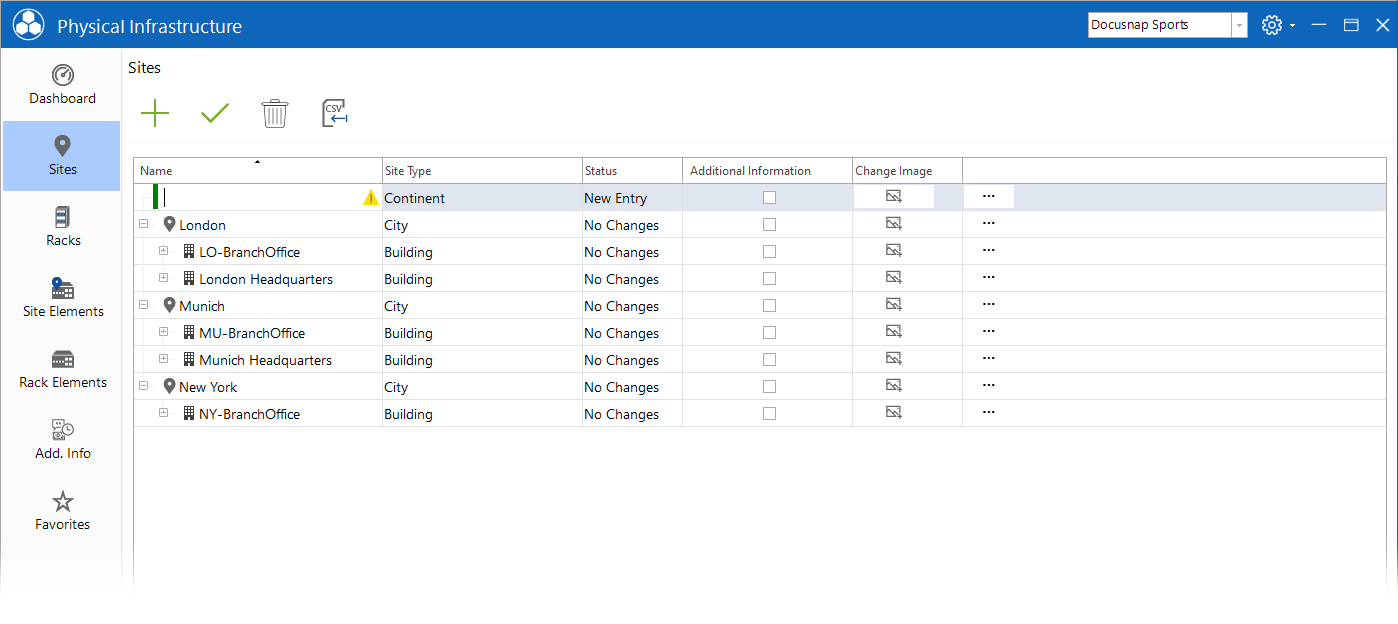Click the ellipsis button for New York row
Image resolution: width=1398 pixels, height=624 pixels.
(989, 386)
